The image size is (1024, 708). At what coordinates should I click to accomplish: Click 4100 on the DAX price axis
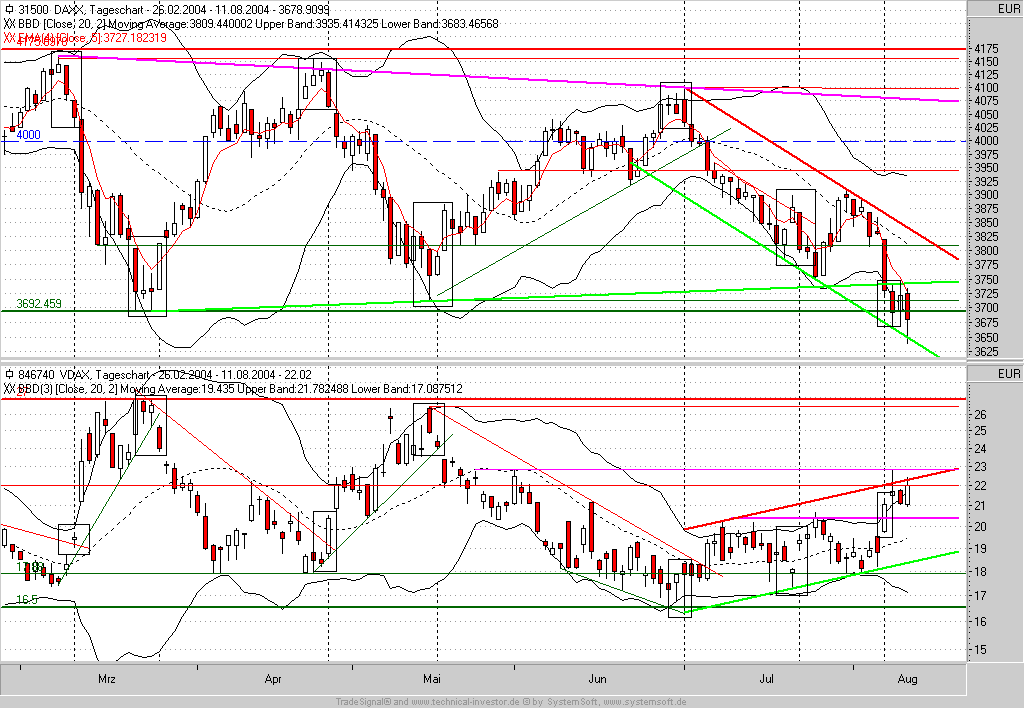[986, 88]
